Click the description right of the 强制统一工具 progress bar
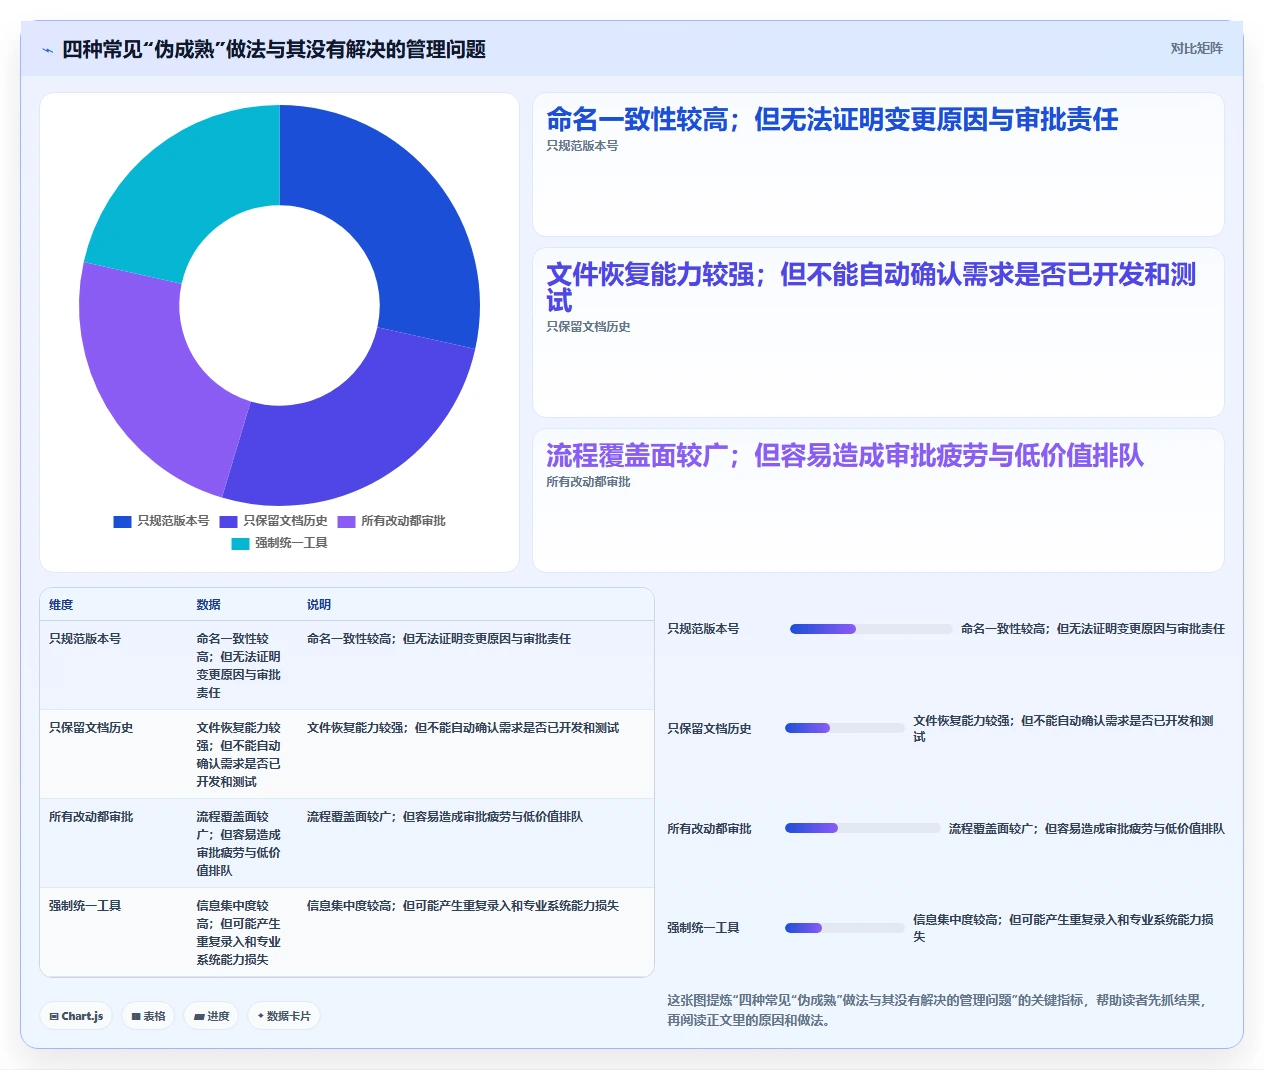Screen dimensions: 1264x1070 pyautogui.click(x=1064, y=928)
